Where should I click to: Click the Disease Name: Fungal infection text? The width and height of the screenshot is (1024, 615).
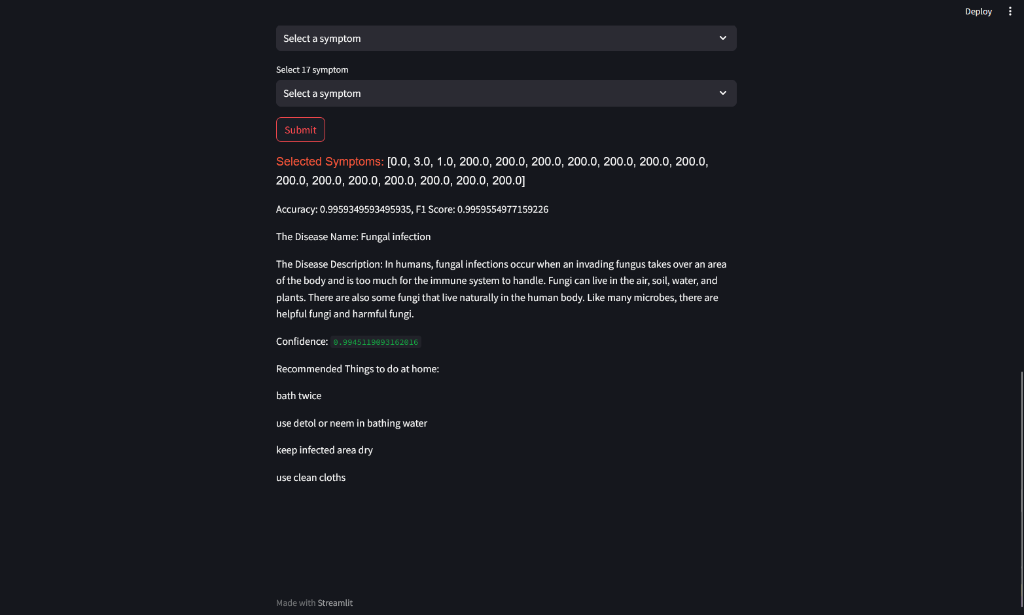tap(353, 236)
